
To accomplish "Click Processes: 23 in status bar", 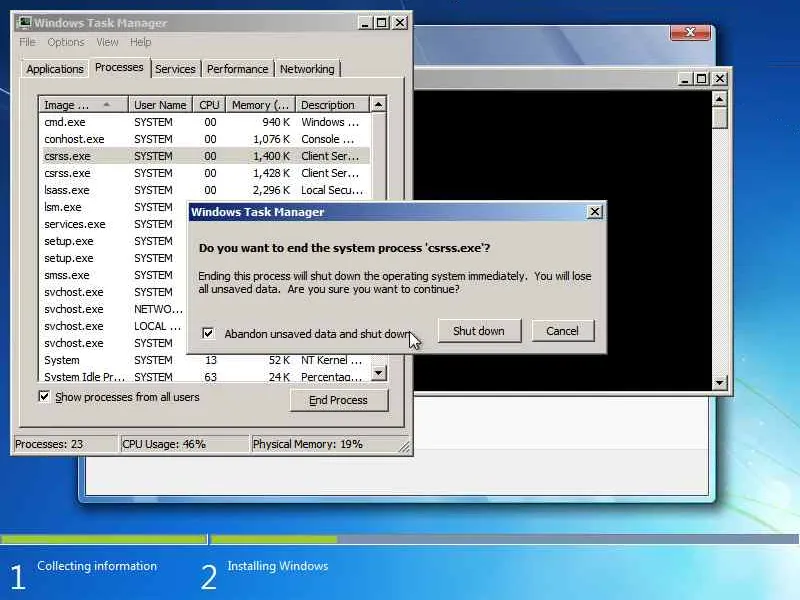I will coord(65,444).
